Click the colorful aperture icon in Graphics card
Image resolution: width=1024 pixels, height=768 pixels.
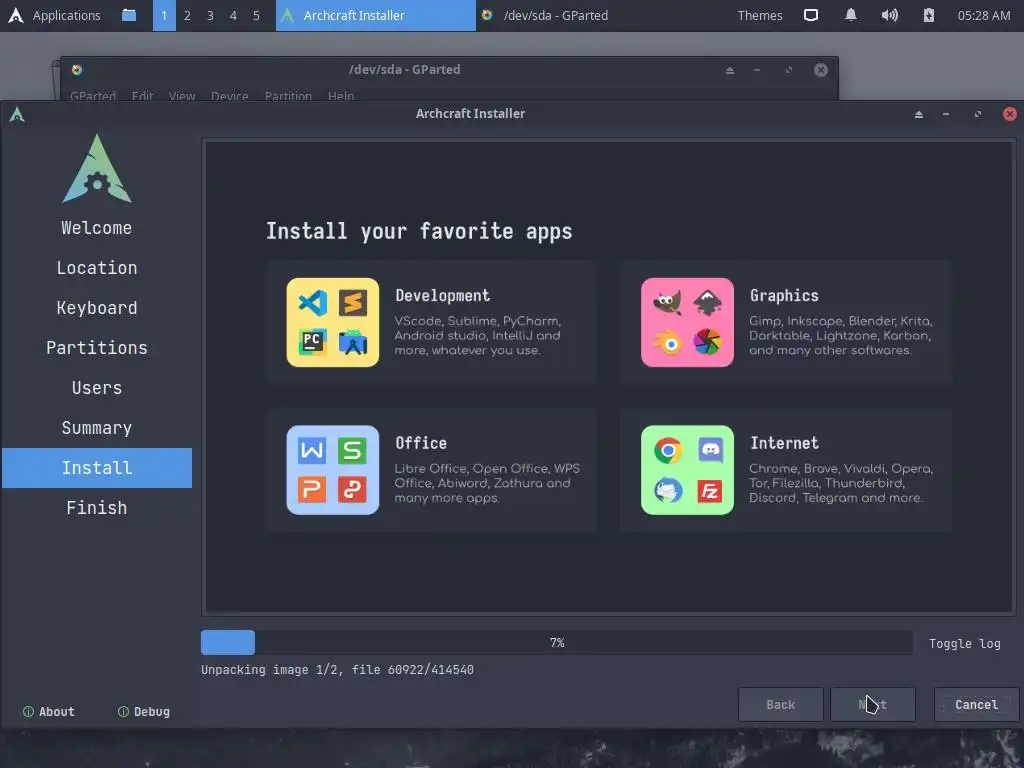point(707,342)
